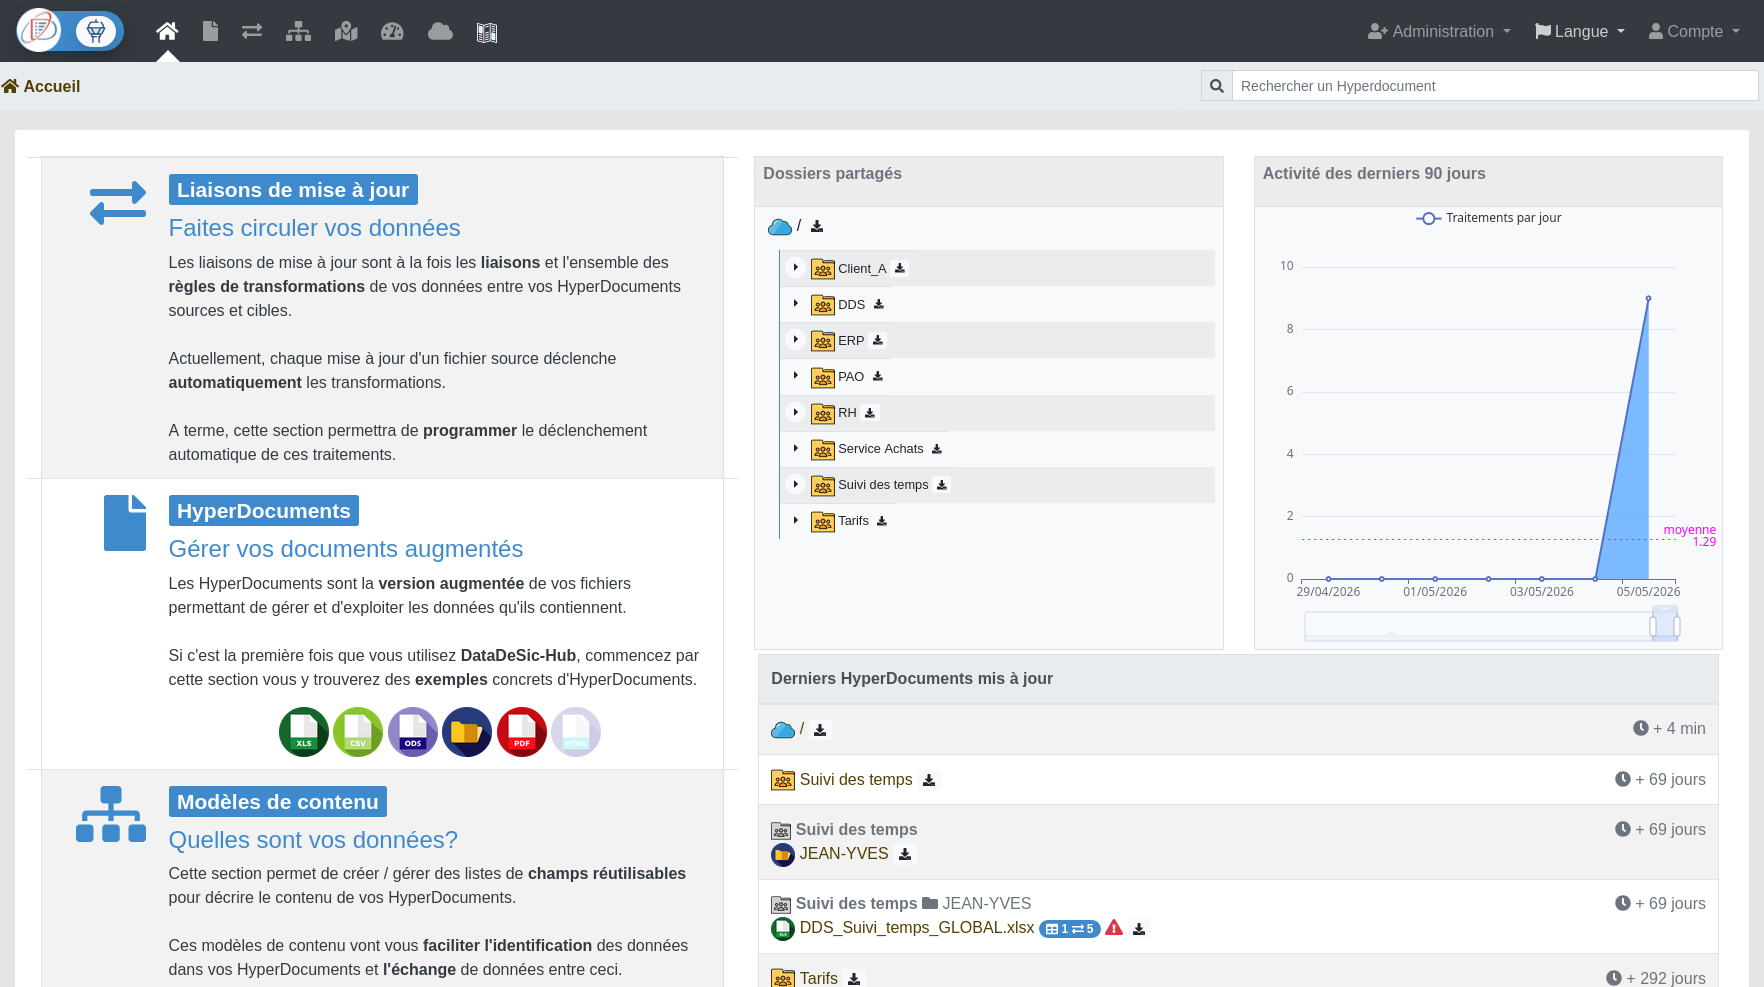Open the Langue dropdown menu
The image size is (1764, 987).
point(1580,31)
